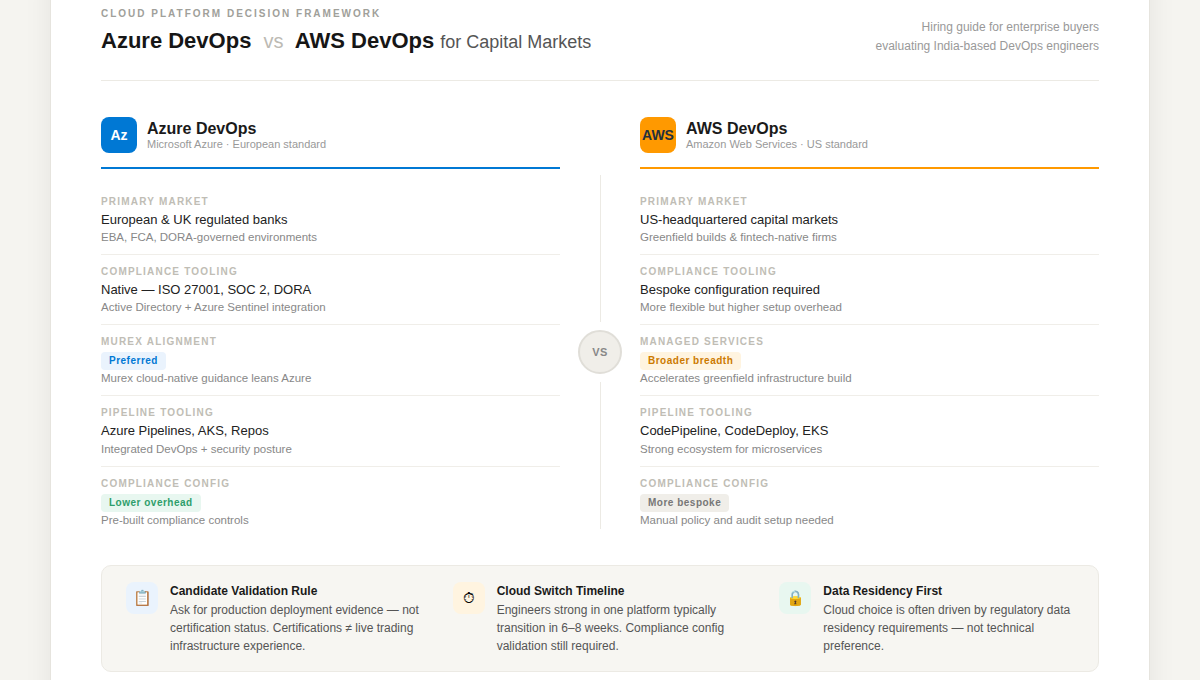Click the orange AWS logo icon
1200x680 pixels.
658,135
